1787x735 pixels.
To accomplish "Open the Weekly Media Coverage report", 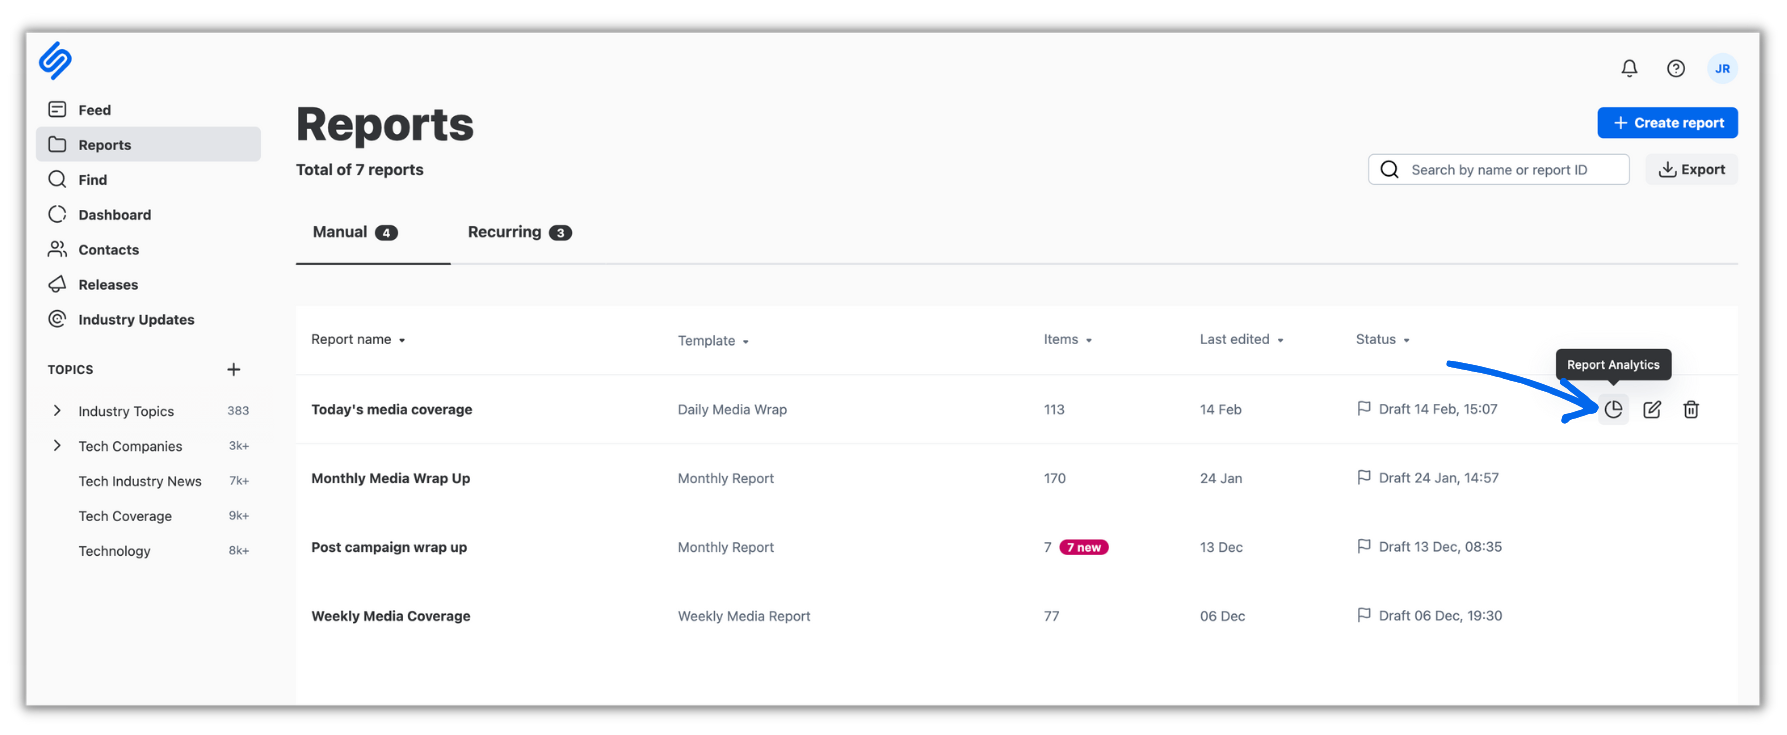I will (x=391, y=616).
